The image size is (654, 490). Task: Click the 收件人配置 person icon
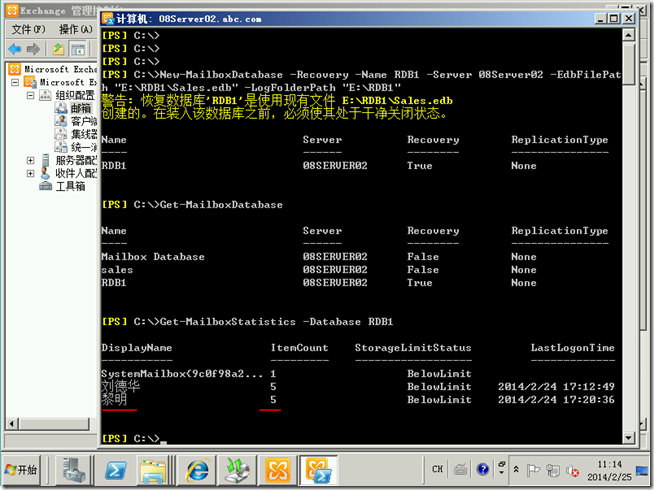[45, 173]
